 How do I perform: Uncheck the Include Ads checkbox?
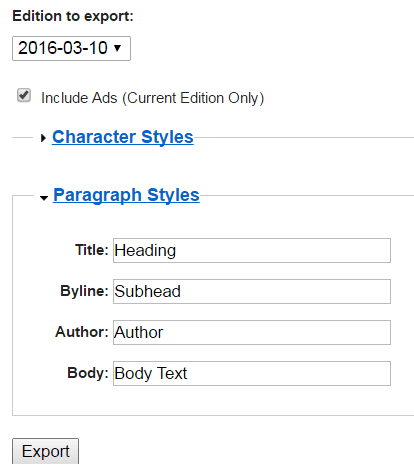[x=24, y=96]
